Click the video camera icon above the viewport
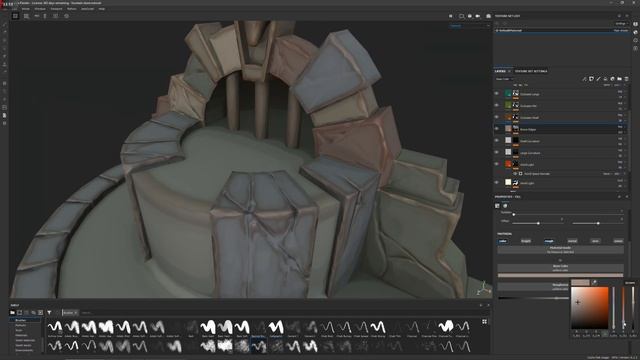640x360 pixels. click(x=478, y=16)
